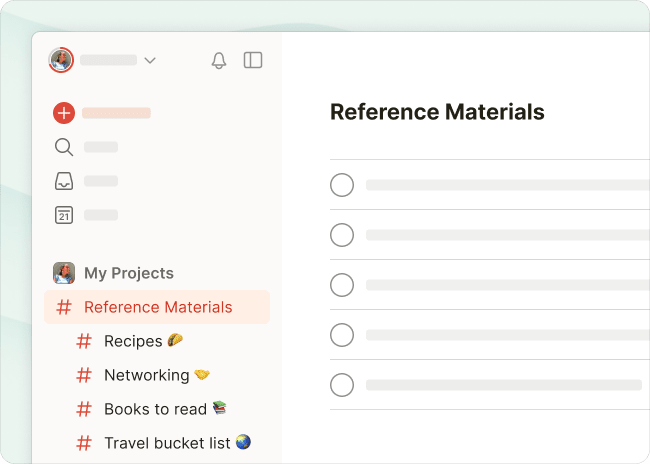The width and height of the screenshot is (650, 464).
Task: Open notifications bell icon
Action: pyautogui.click(x=219, y=60)
